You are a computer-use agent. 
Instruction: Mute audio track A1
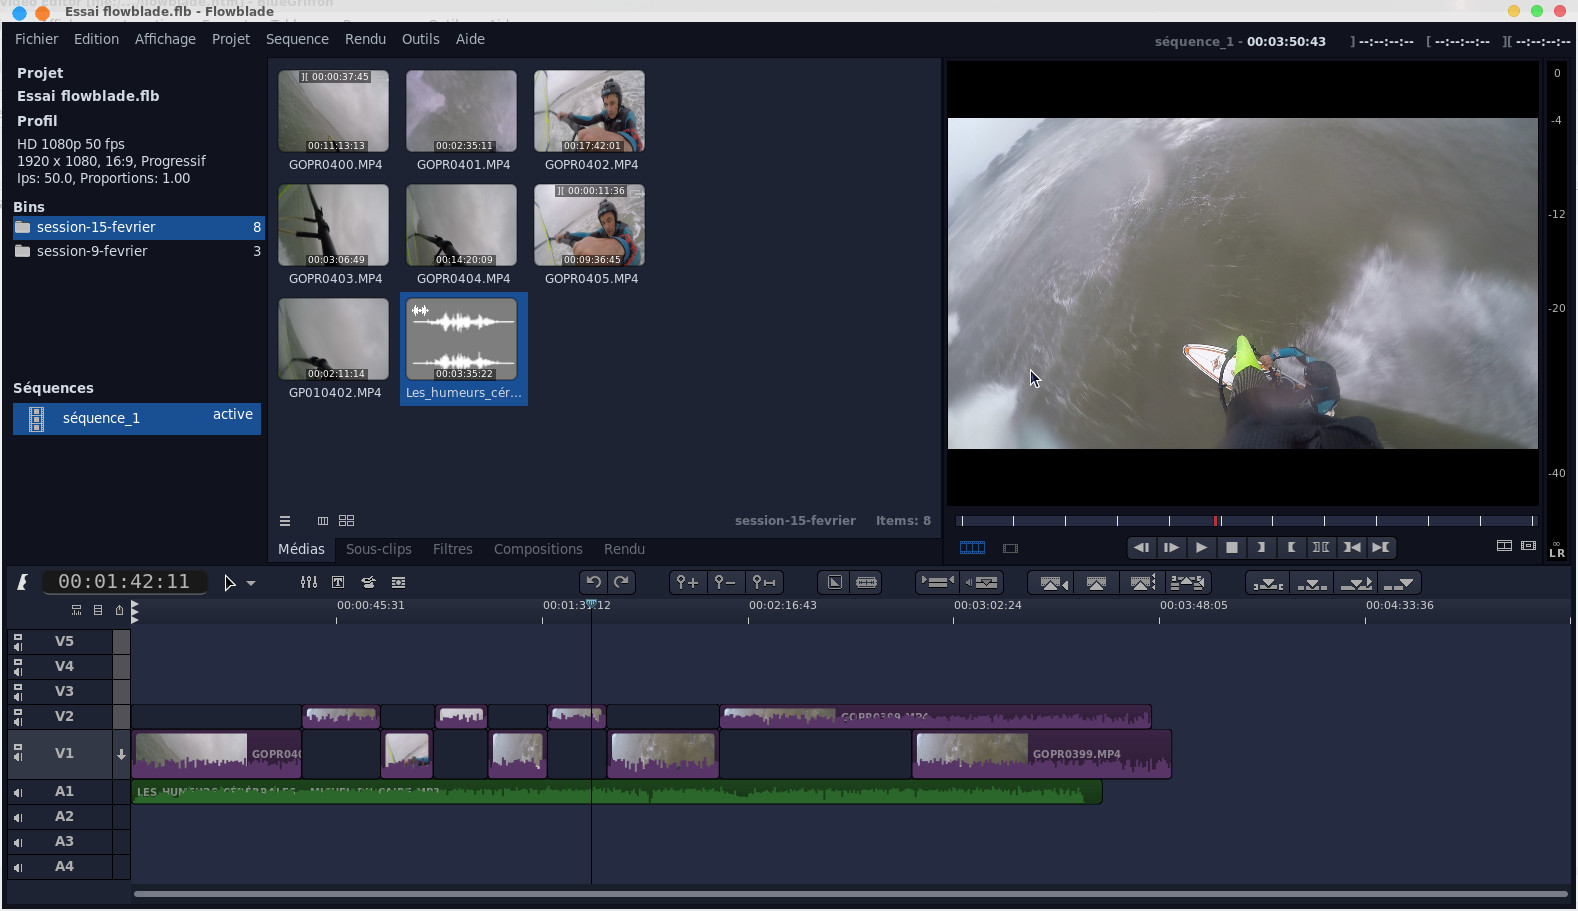point(18,793)
